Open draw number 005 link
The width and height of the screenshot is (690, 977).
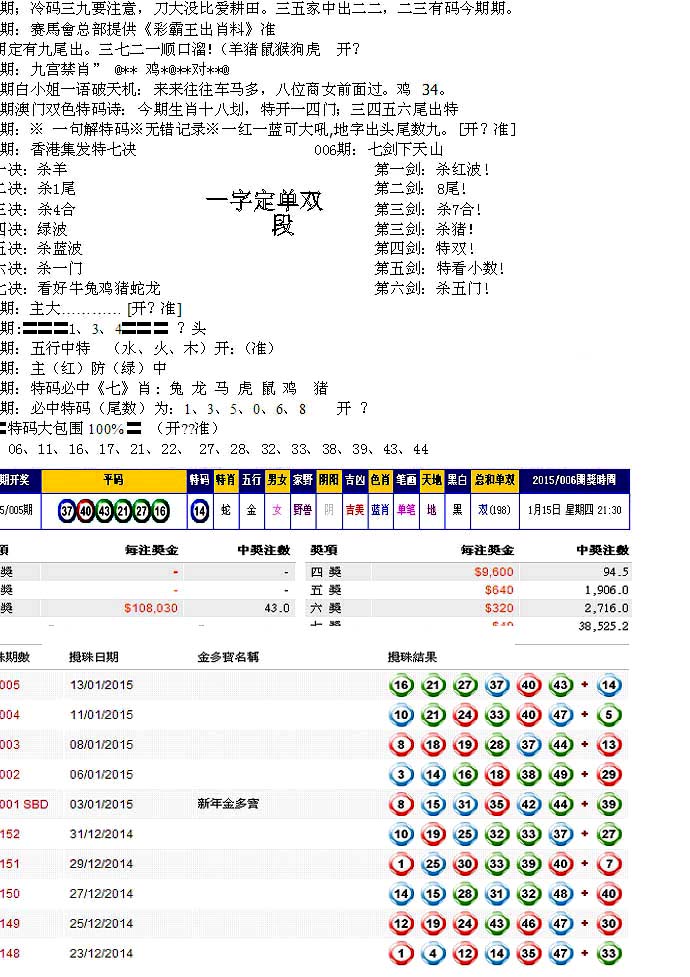10,685
